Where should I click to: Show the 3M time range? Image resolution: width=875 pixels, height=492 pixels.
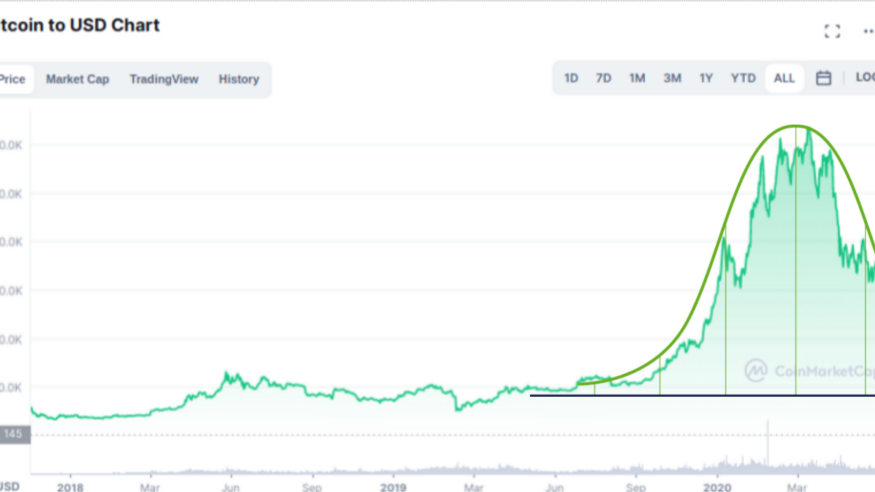pos(672,78)
